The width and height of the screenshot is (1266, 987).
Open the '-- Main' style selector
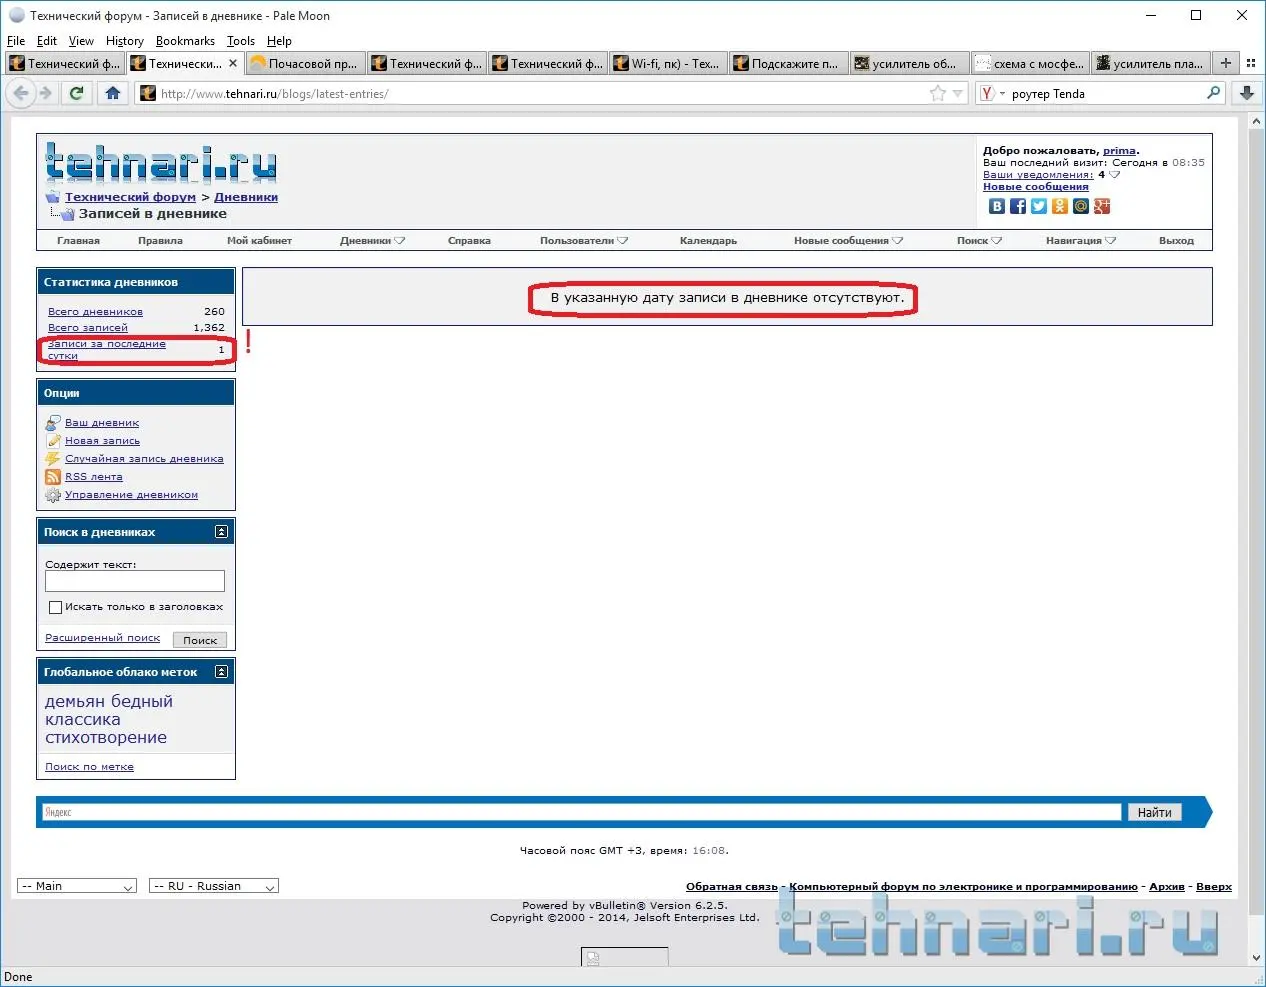pyautogui.click(x=77, y=886)
